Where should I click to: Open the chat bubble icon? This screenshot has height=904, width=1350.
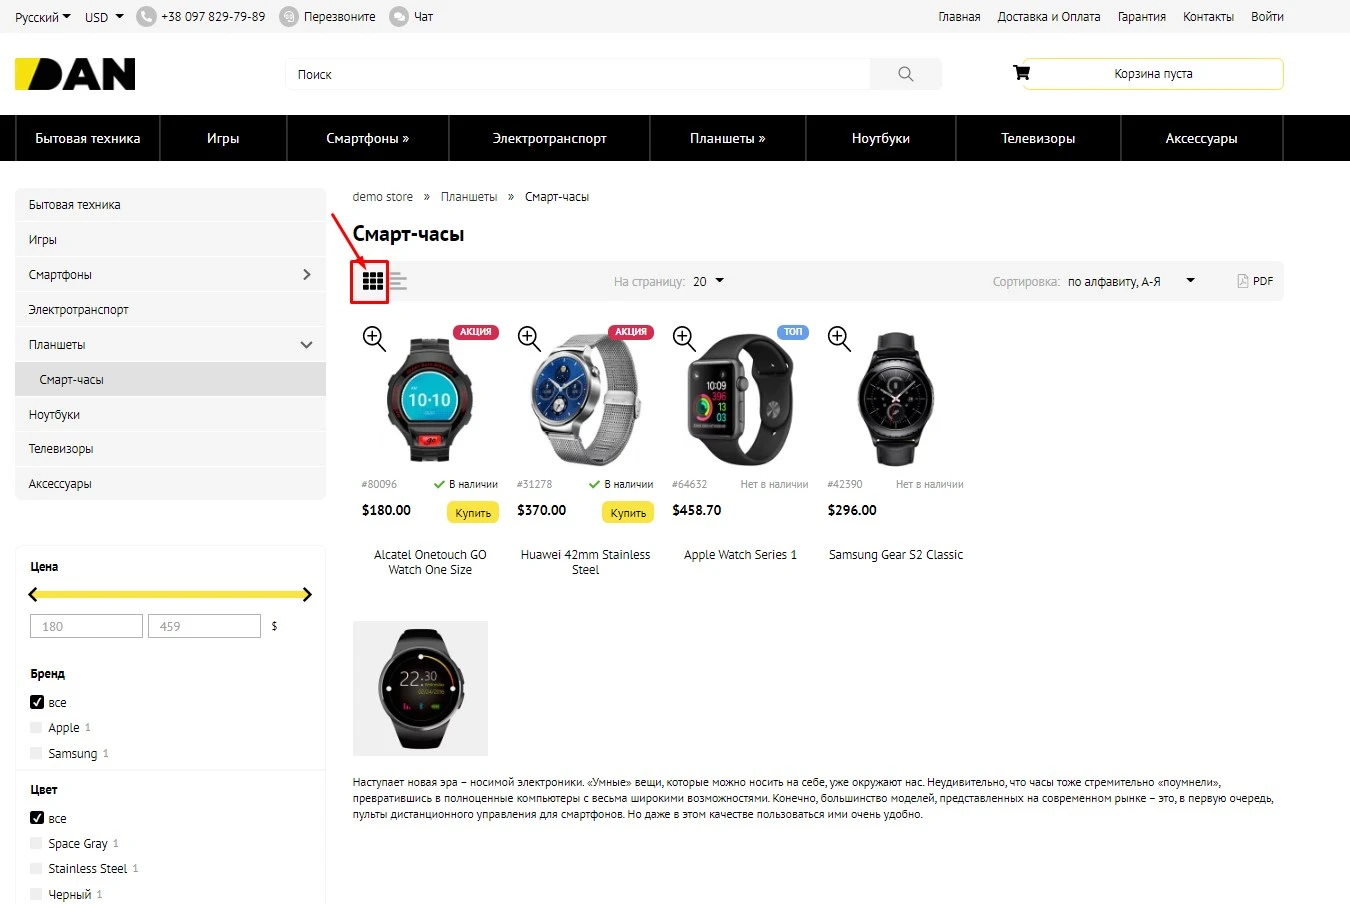[399, 17]
